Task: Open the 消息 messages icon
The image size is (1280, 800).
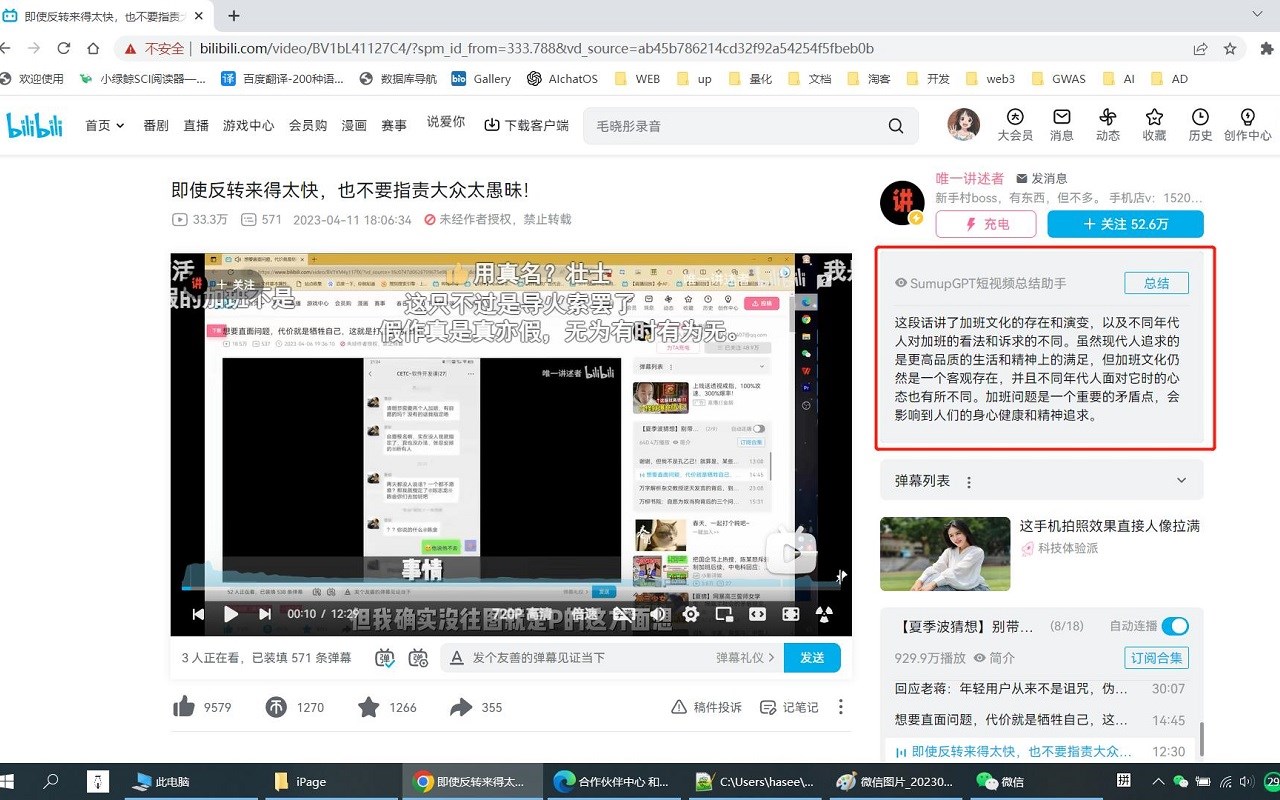Action: pyautogui.click(x=1062, y=124)
